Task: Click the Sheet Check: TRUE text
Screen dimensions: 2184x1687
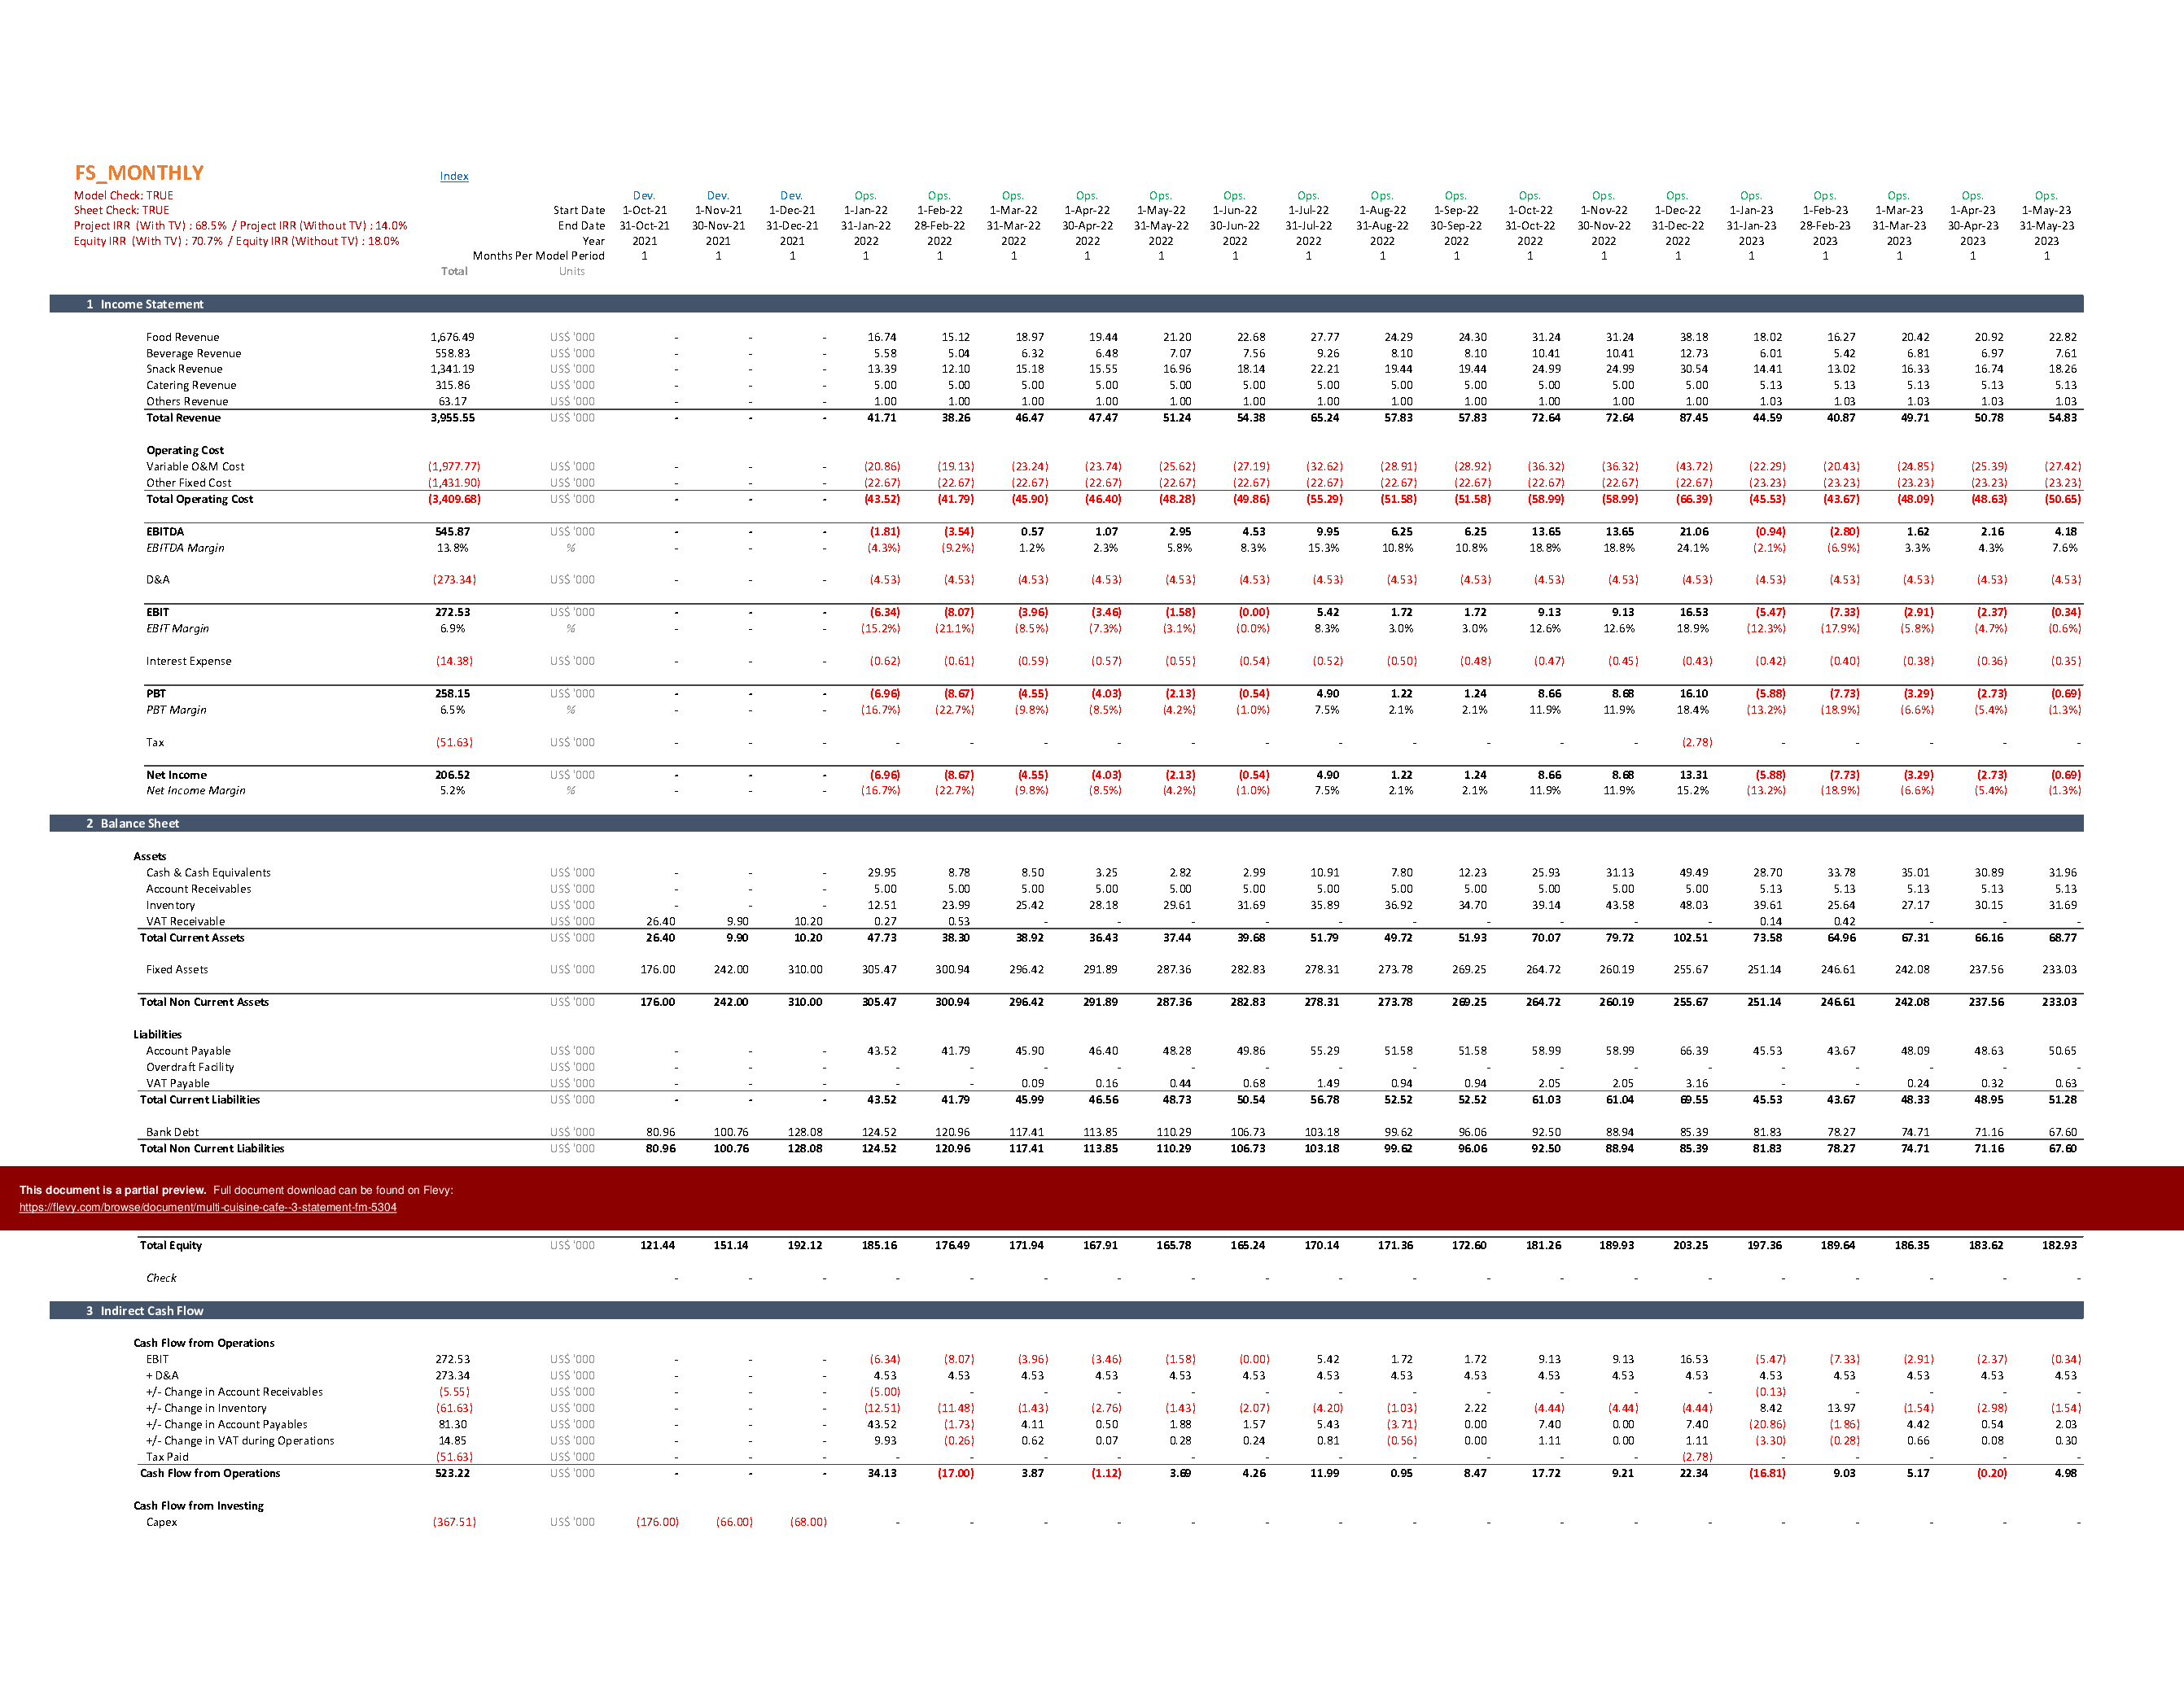Action: click(x=122, y=210)
